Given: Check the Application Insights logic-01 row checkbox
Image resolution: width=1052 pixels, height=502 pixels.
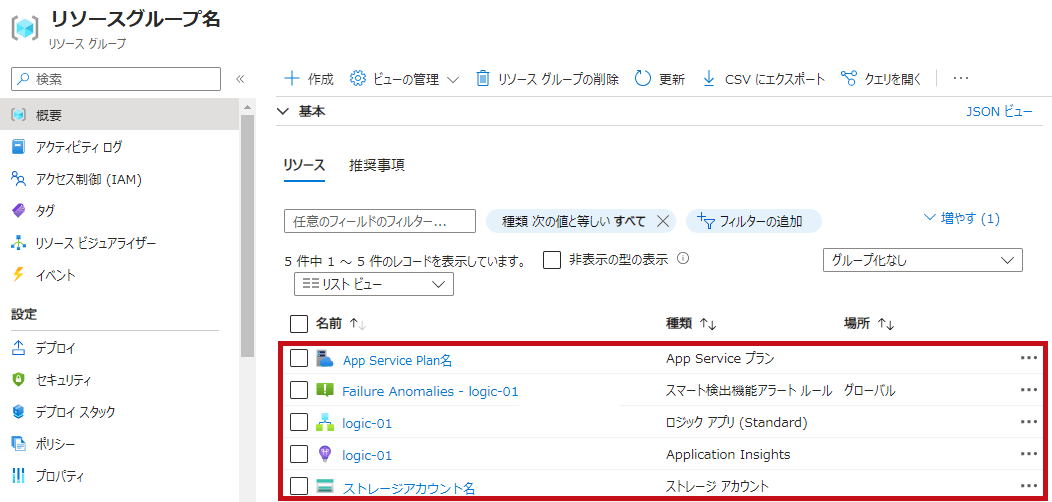Looking at the screenshot, I should 299,454.
